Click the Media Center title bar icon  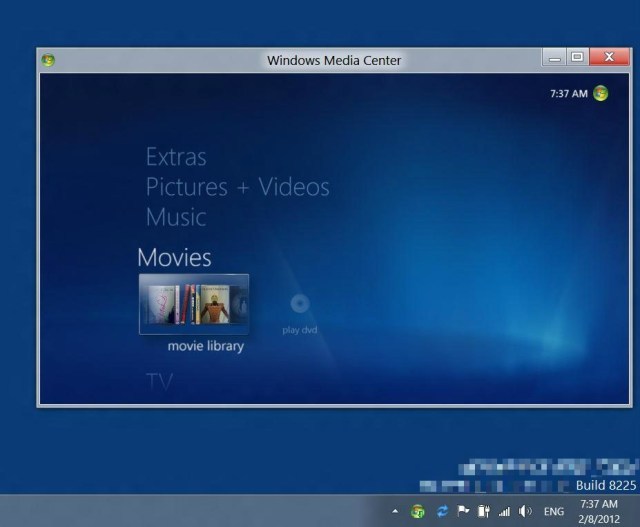[x=48, y=60]
